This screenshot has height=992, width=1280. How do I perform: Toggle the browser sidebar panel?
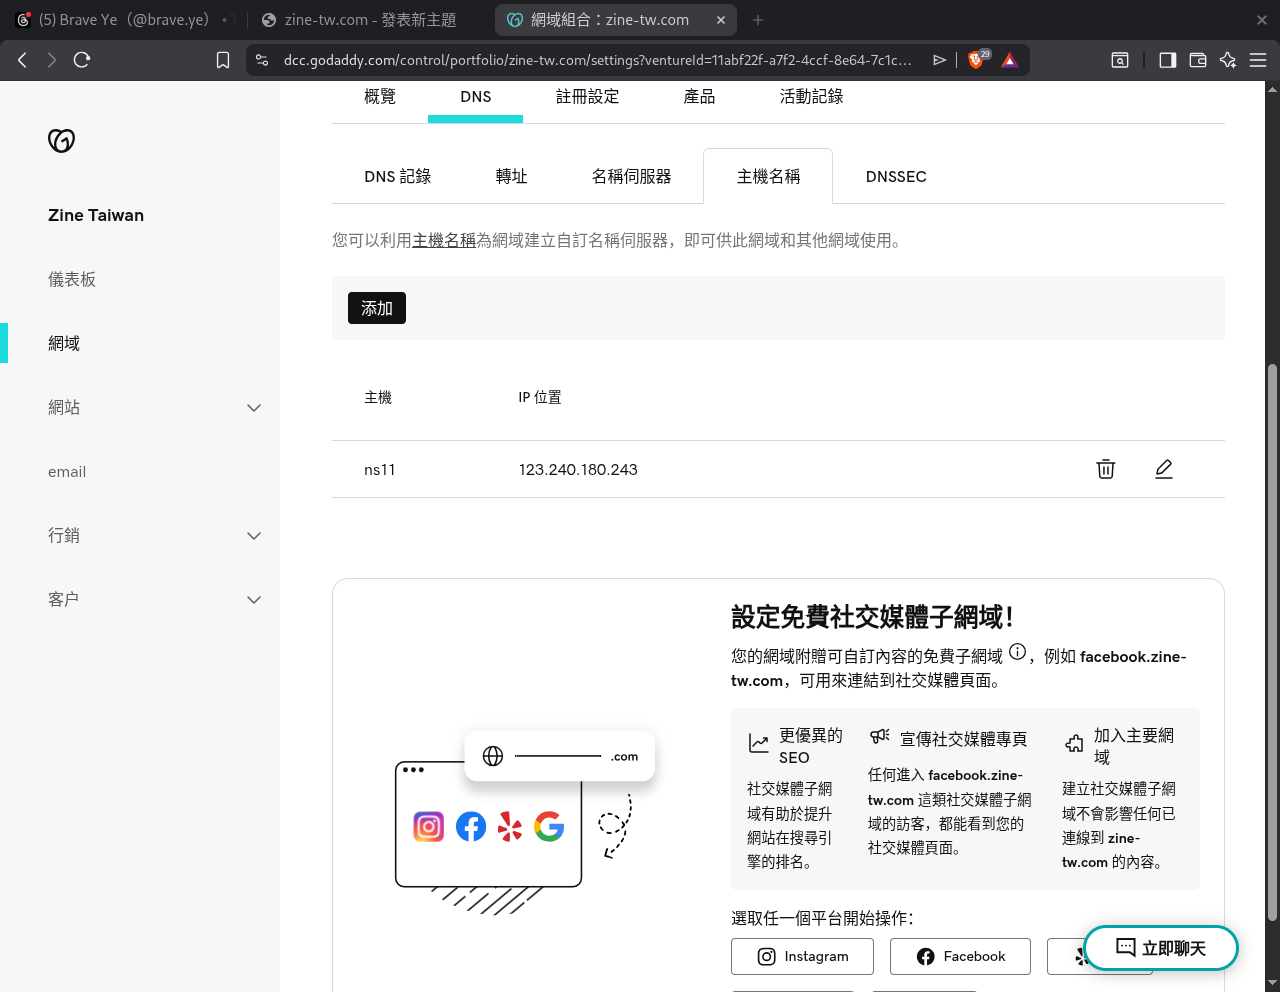(x=1167, y=60)
